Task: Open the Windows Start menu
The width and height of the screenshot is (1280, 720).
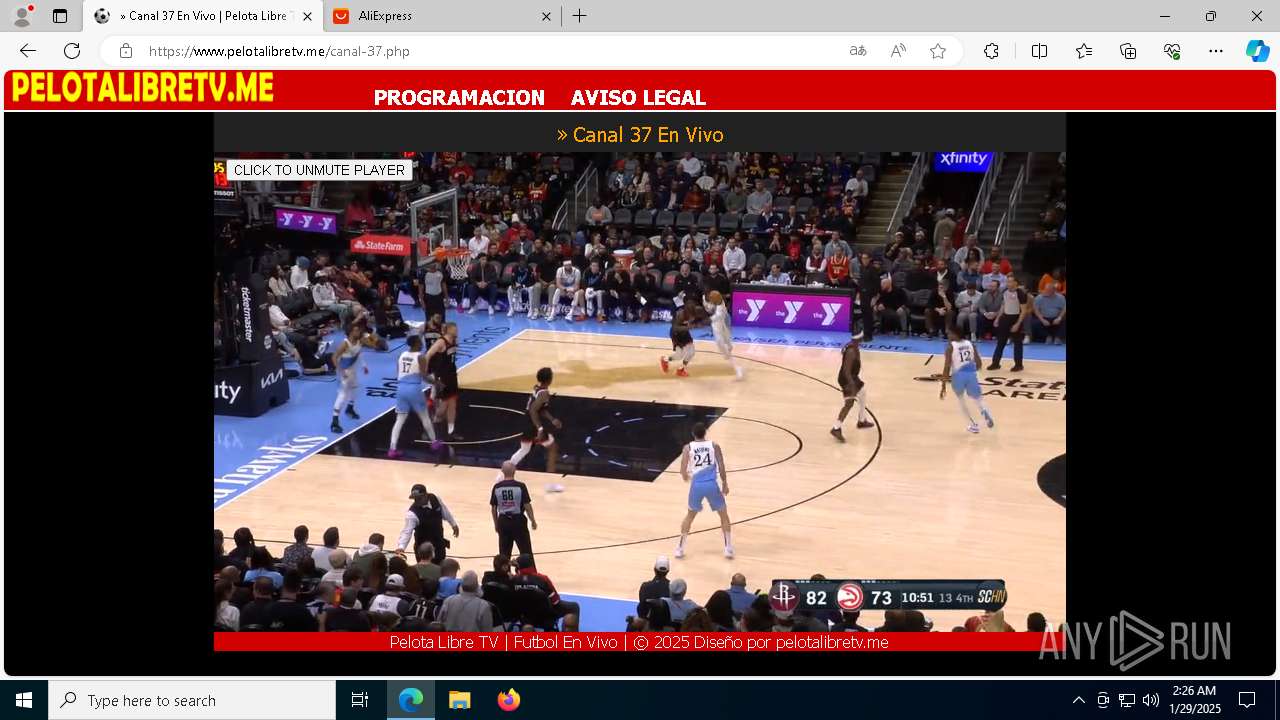Action: pyautogui.click(x=24, y=700)
